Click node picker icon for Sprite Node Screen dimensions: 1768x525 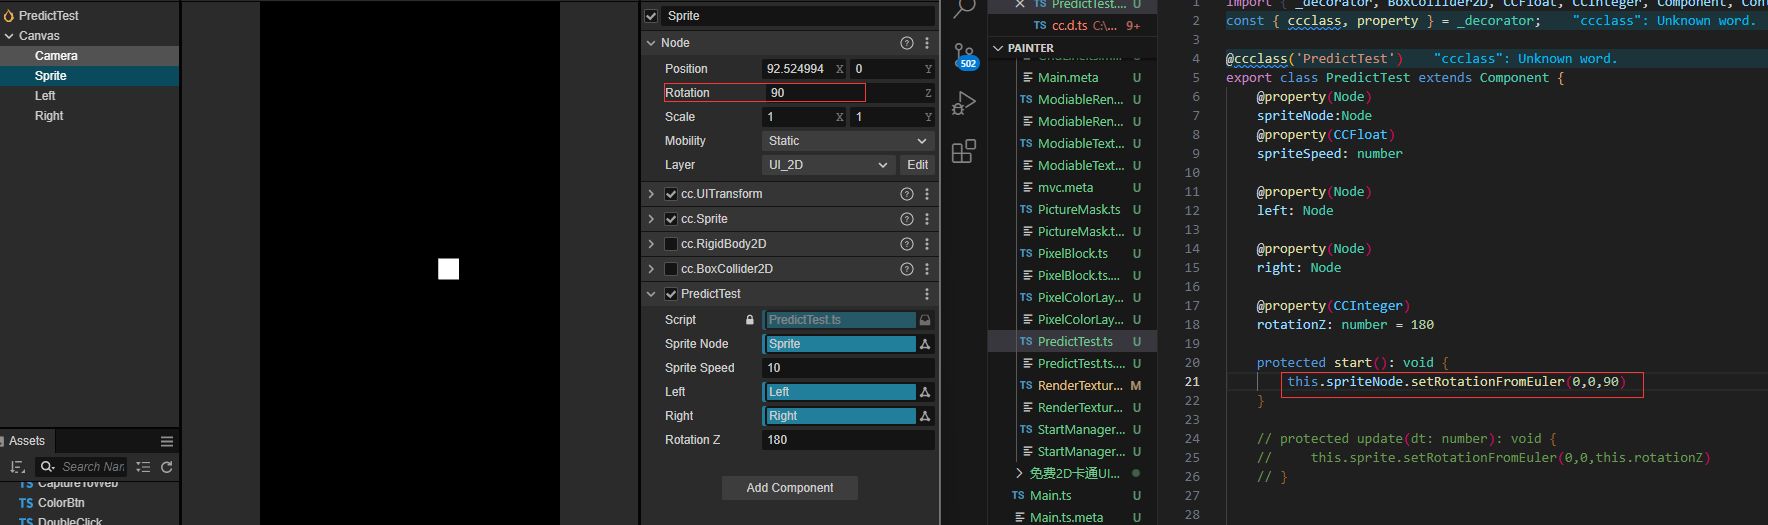pos(925,344)
